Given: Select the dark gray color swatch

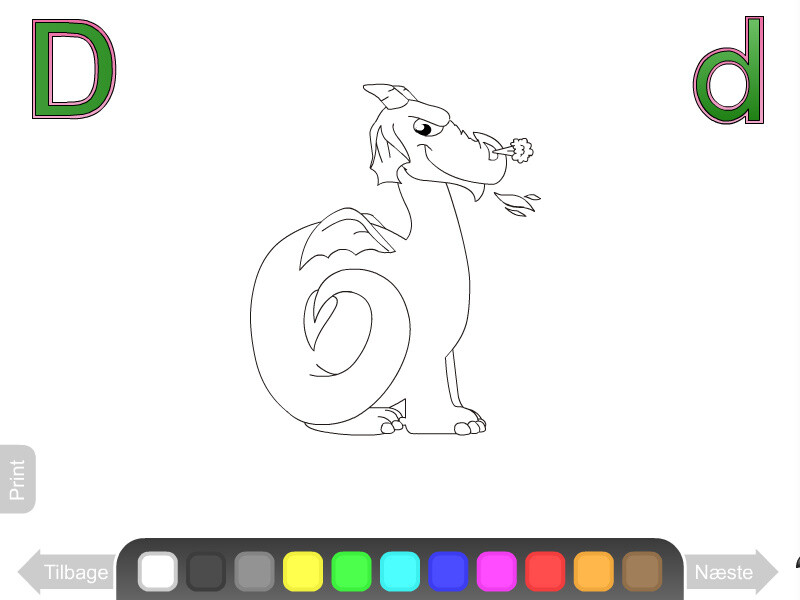Looking at the screenshot, I should click(206, 571).
